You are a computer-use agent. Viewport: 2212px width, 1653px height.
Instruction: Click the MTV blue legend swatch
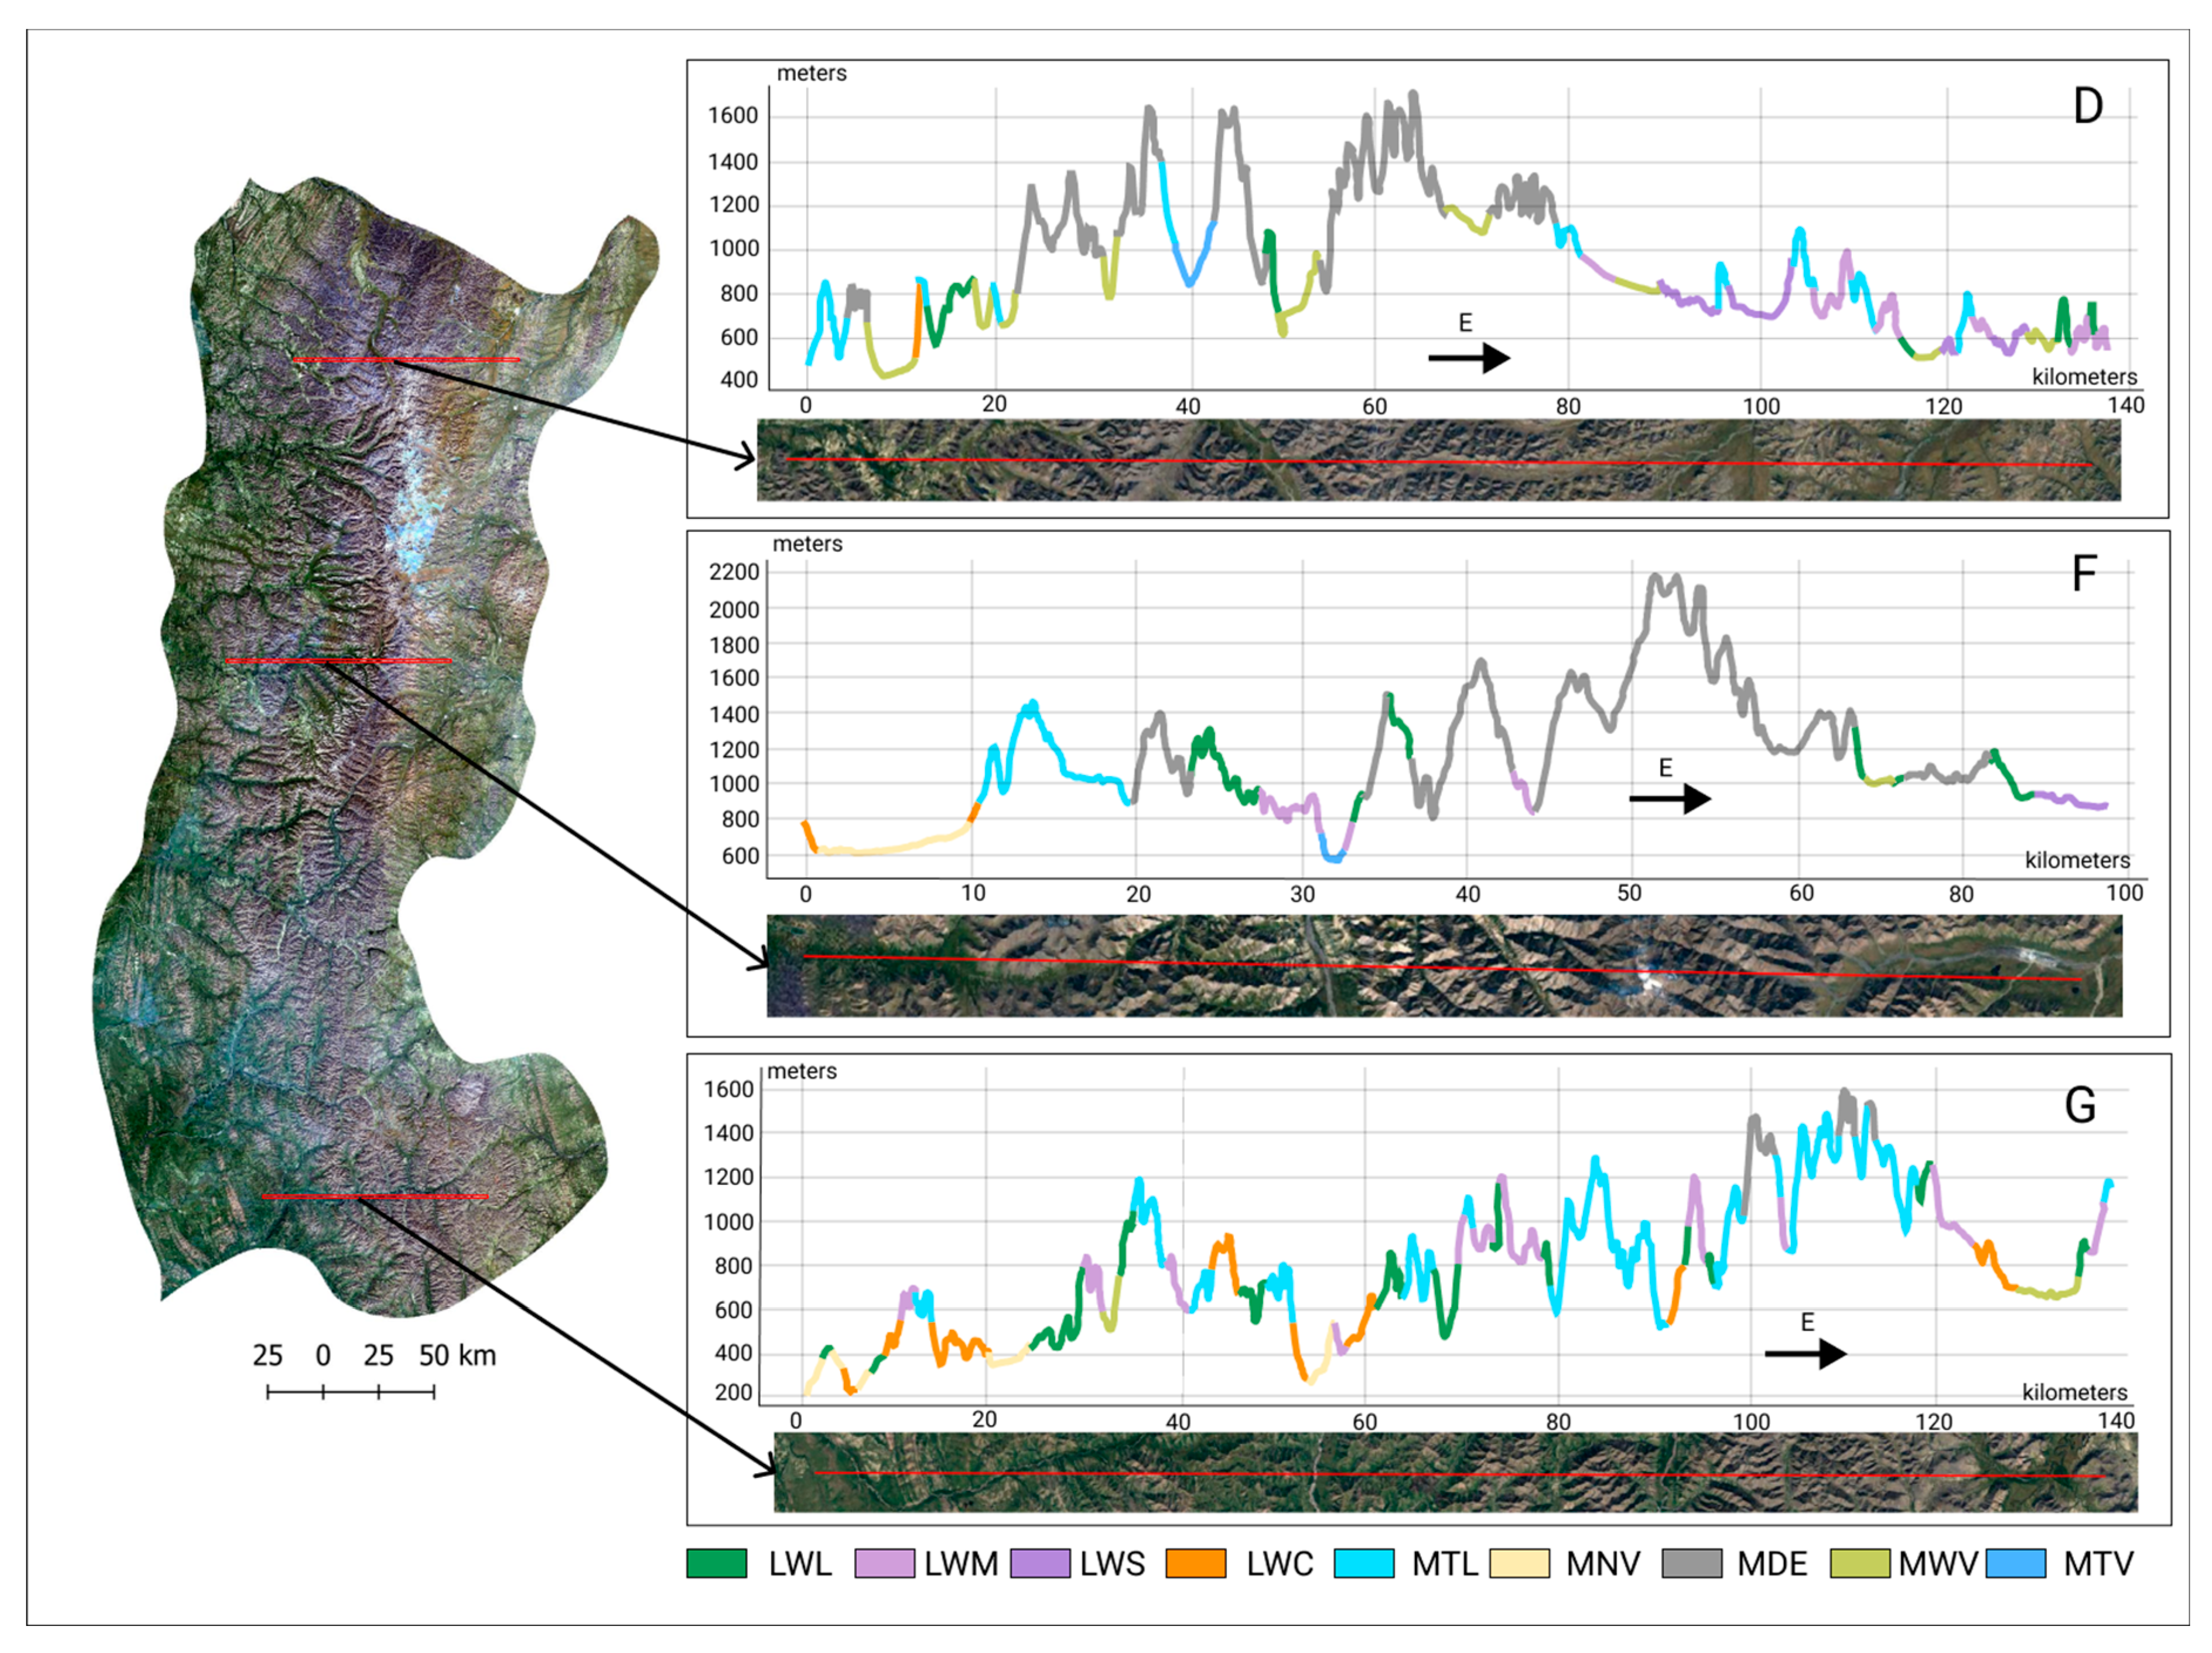point(2015,1563)
